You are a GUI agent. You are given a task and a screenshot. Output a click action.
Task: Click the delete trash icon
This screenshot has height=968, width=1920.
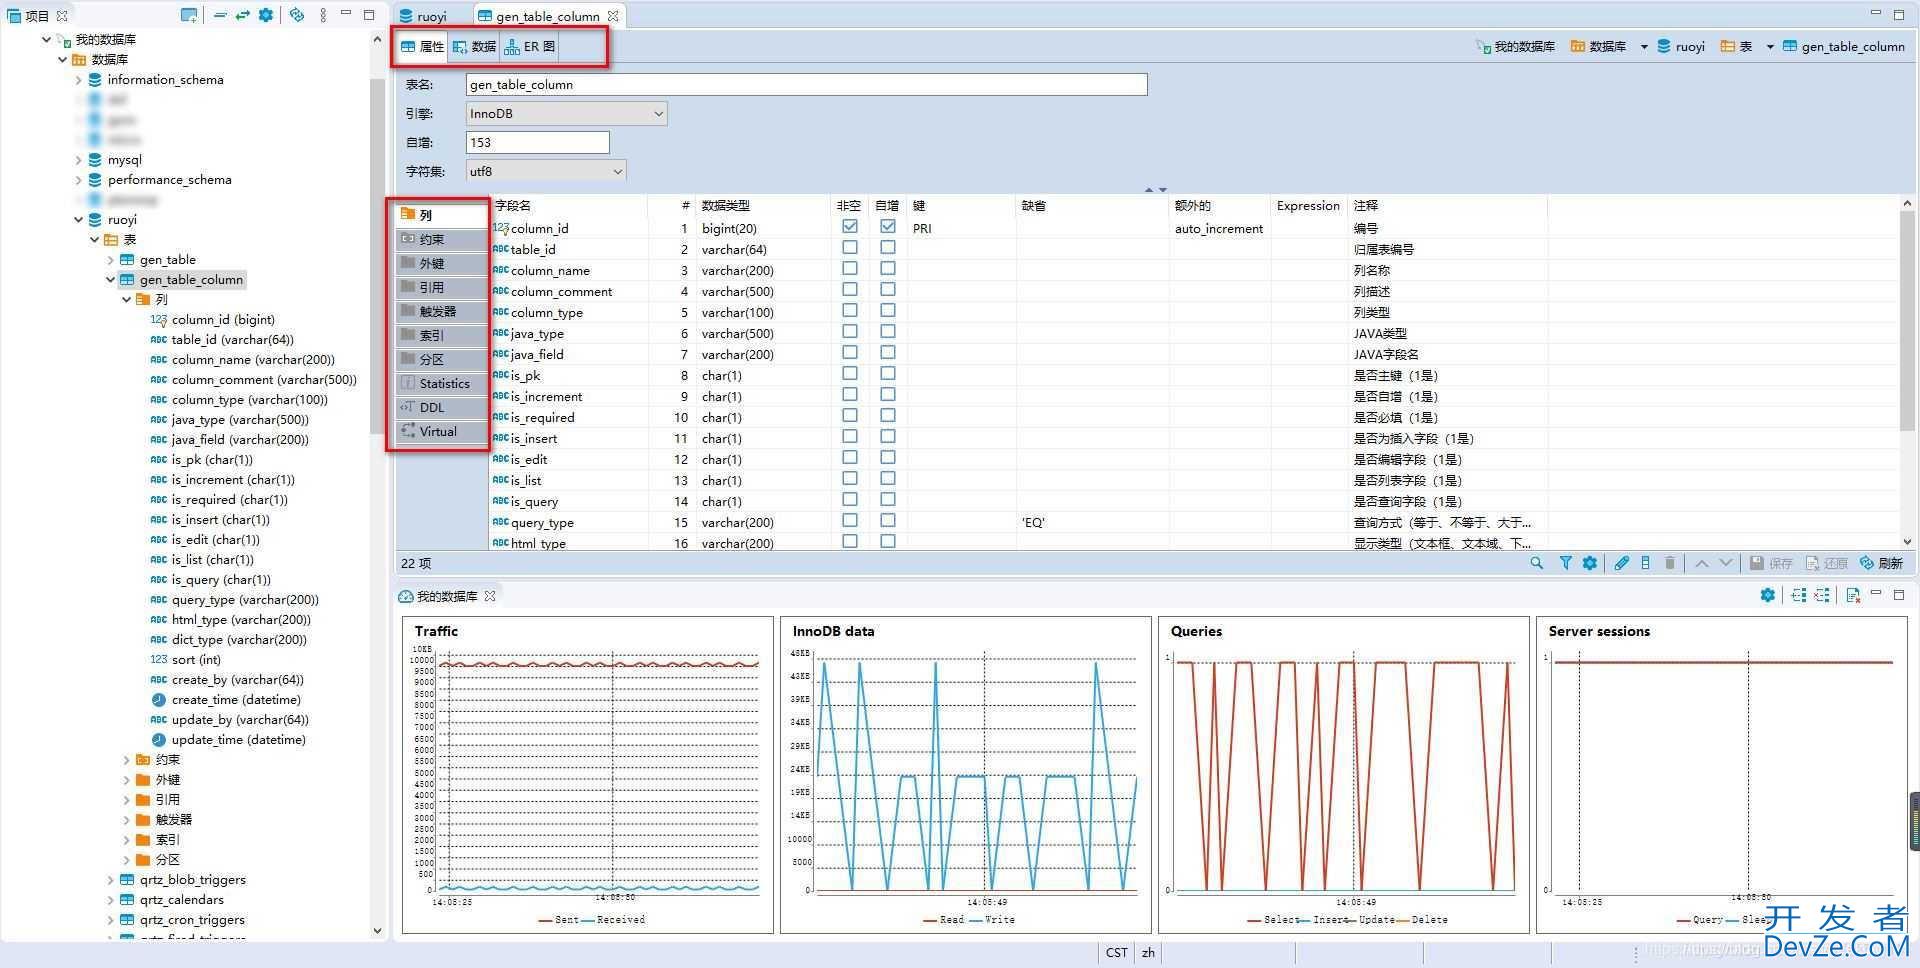pyautogui.click(x=1670, y=563)
